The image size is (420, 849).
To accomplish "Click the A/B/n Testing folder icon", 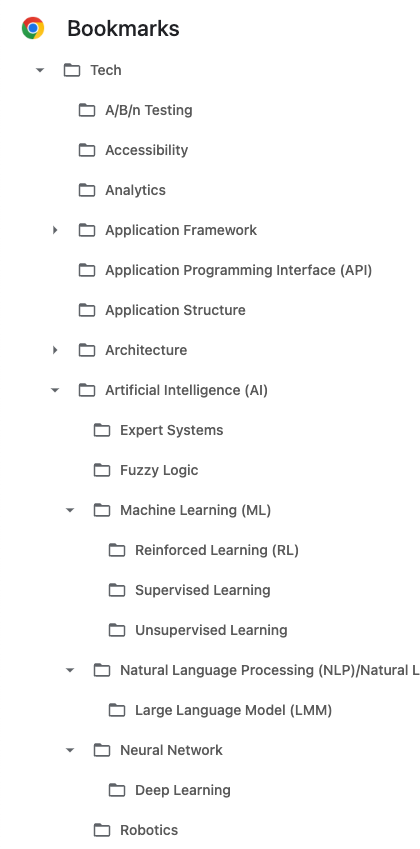I will pyautogui.click(x=87, y=110).
